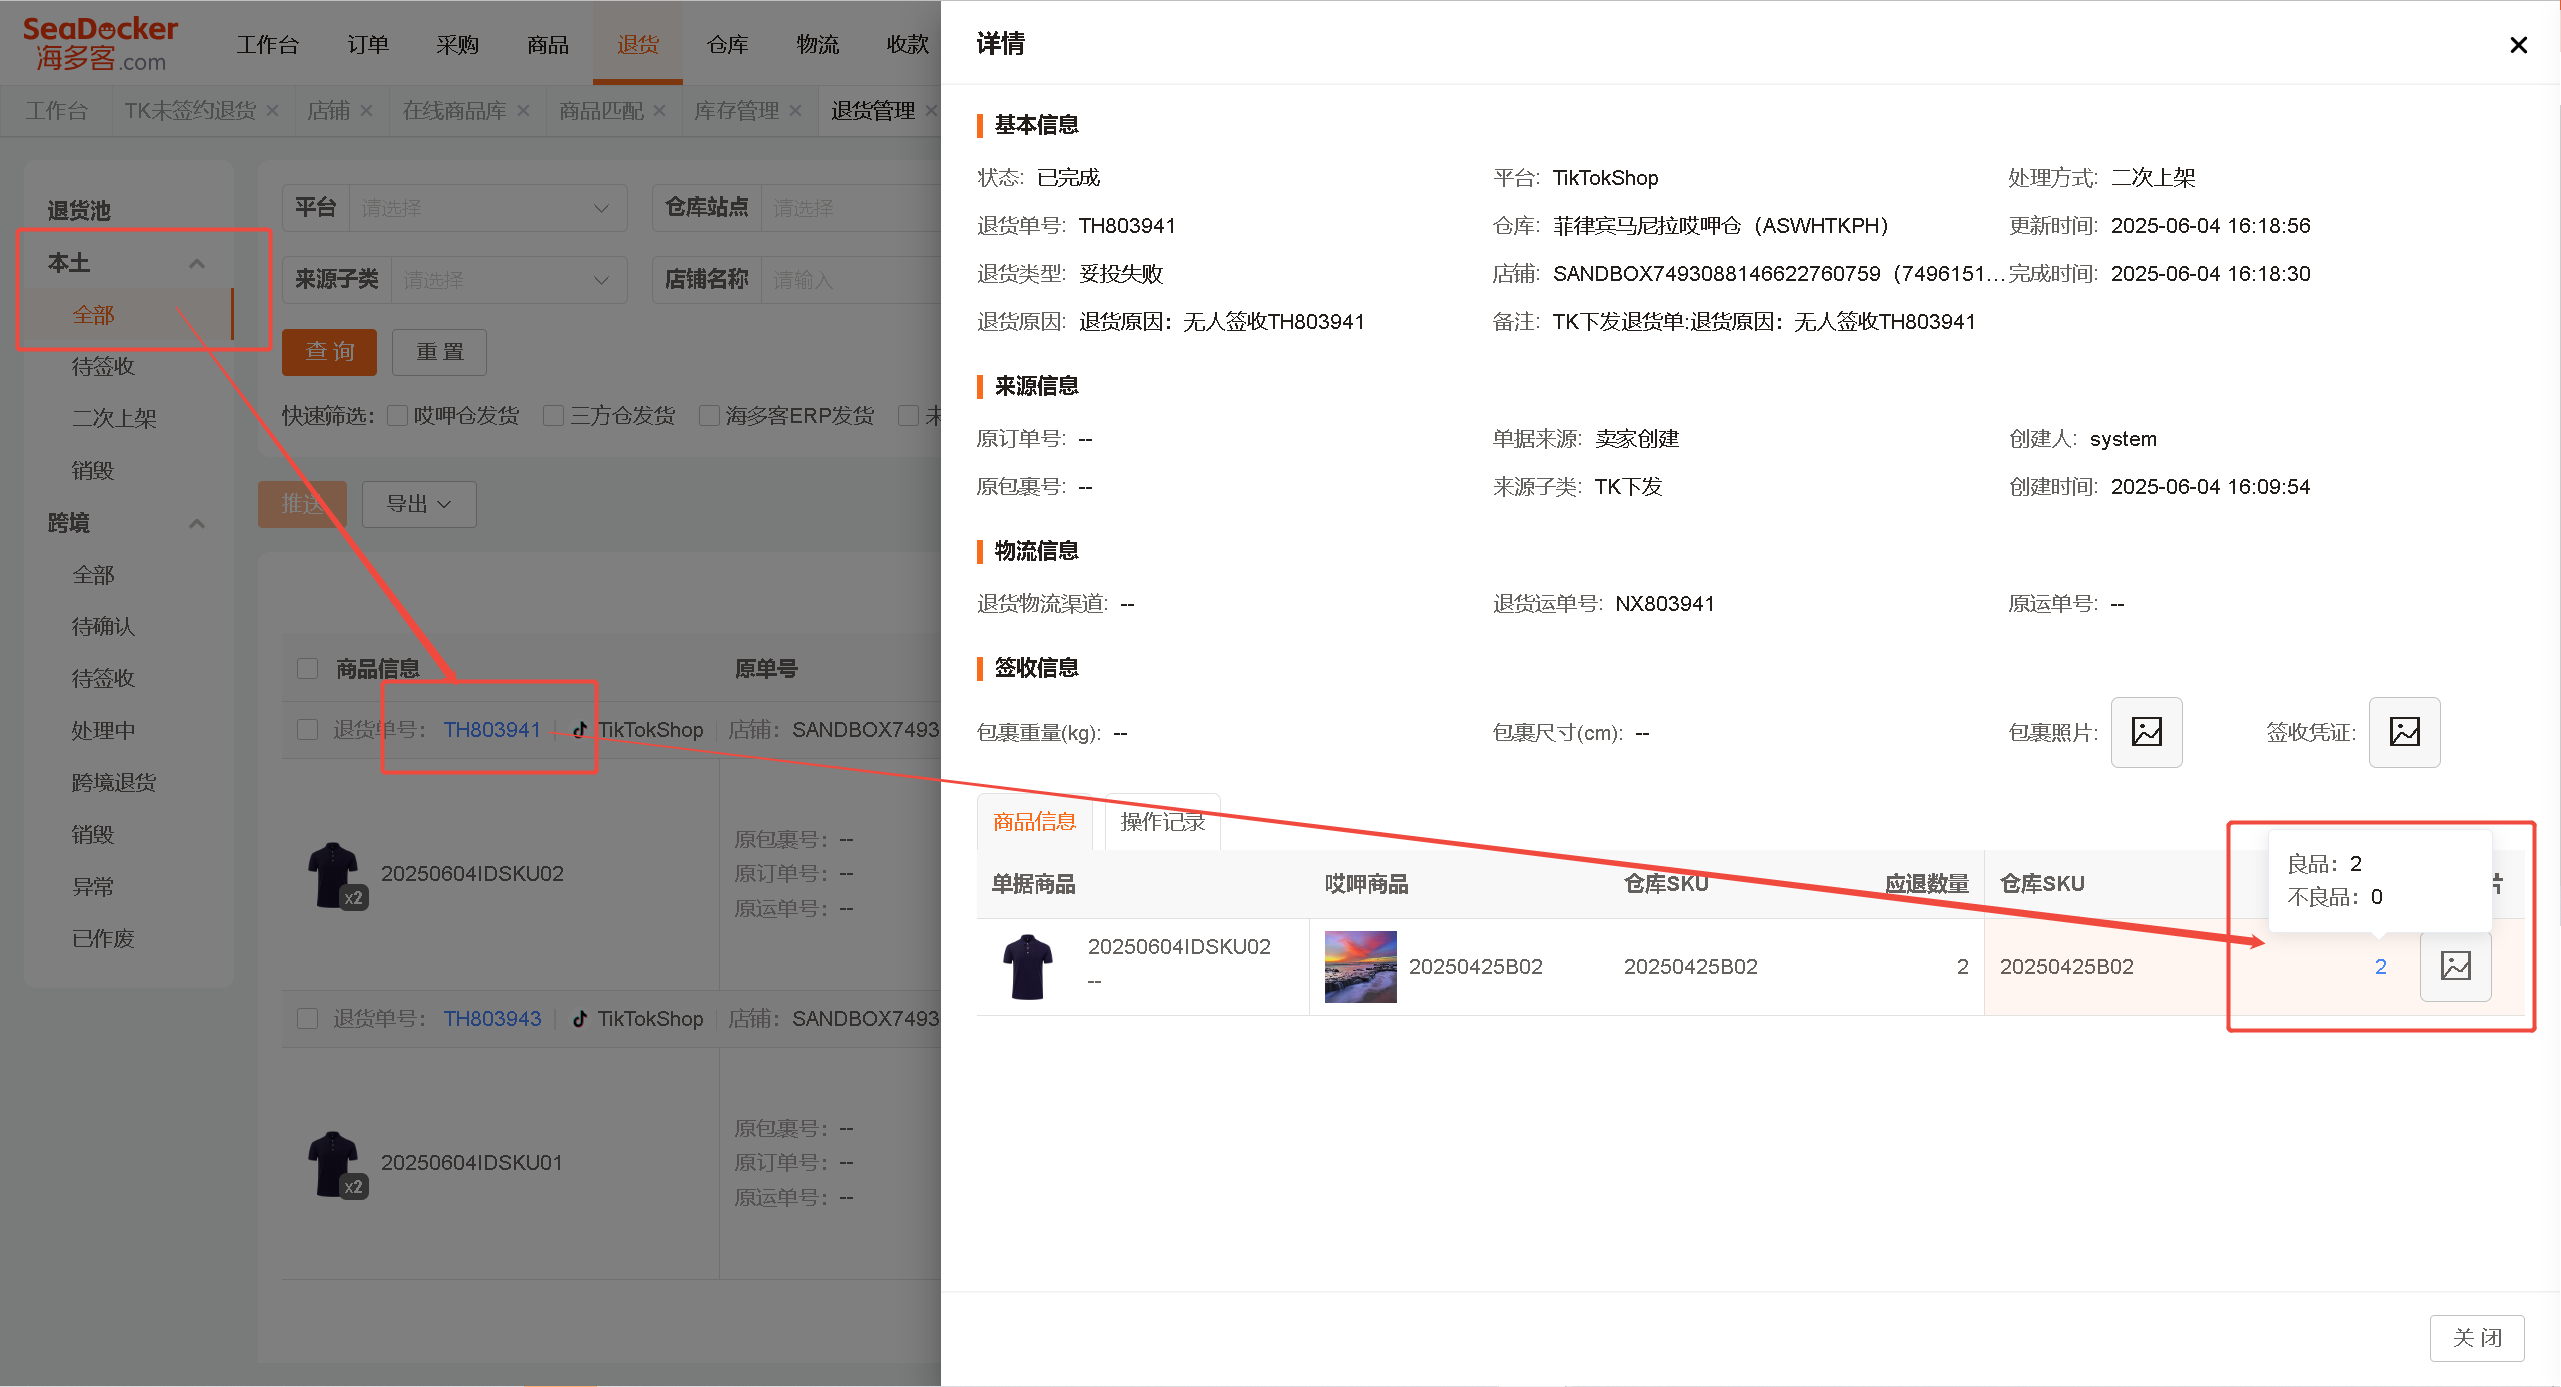Select 待签收 under 本土
This screenshot has height=1387, width=2561.
click(103, 367)
